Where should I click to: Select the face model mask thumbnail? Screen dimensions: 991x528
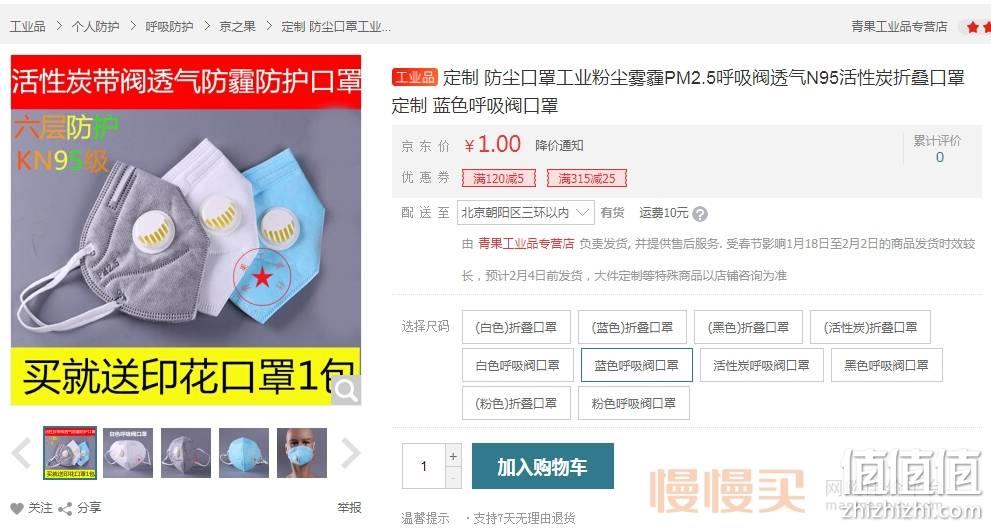click(x=302, y=453)
